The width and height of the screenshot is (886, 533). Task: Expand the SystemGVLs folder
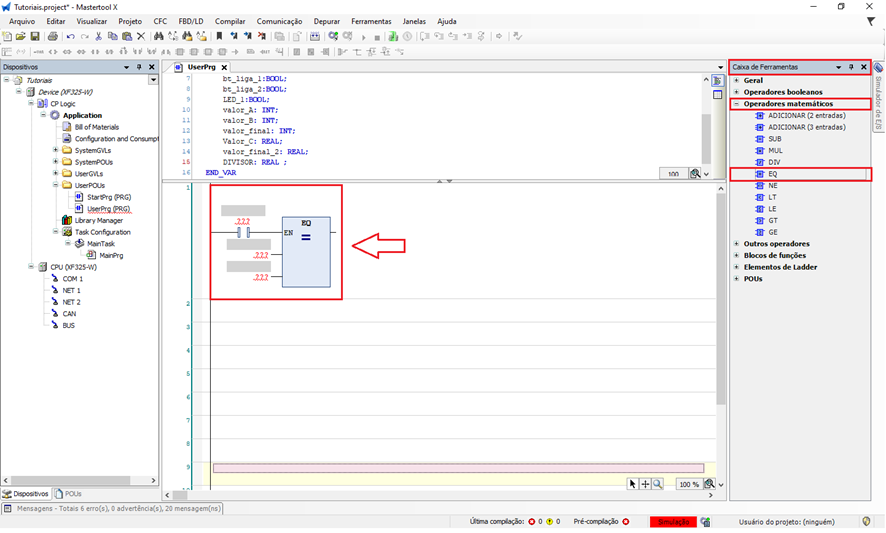55,150
